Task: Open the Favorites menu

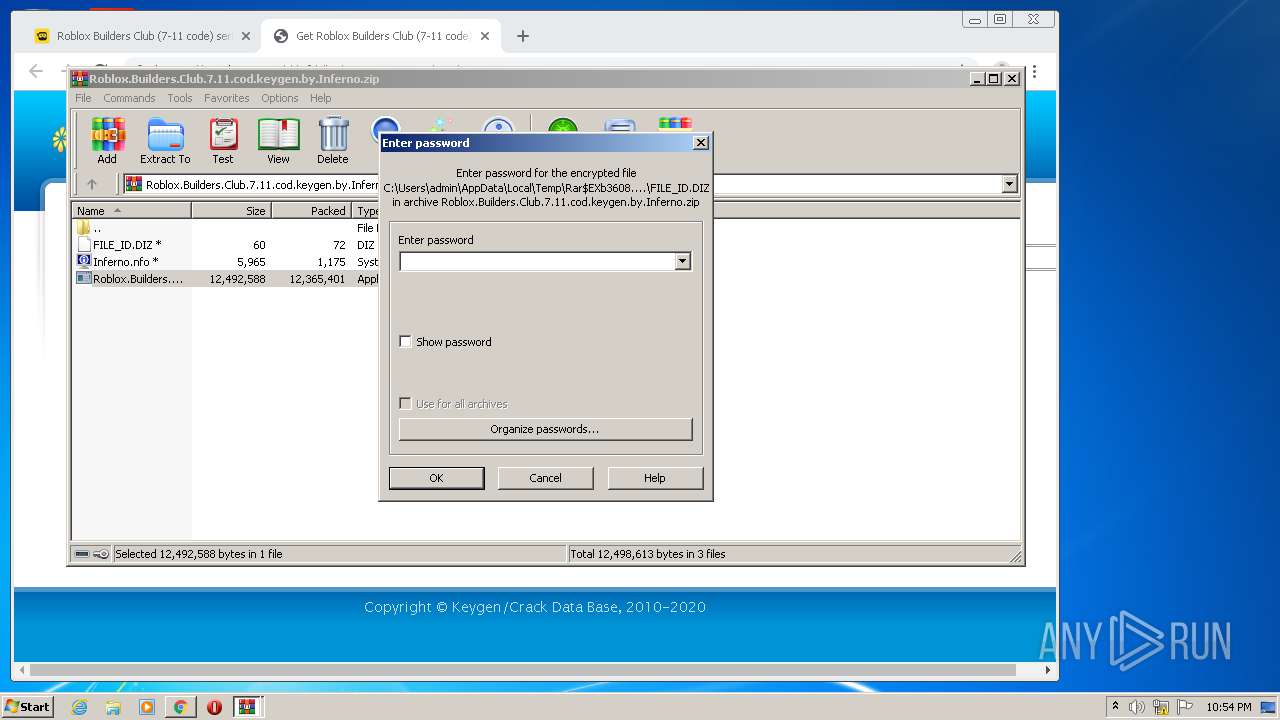Action: coord(227,98)
